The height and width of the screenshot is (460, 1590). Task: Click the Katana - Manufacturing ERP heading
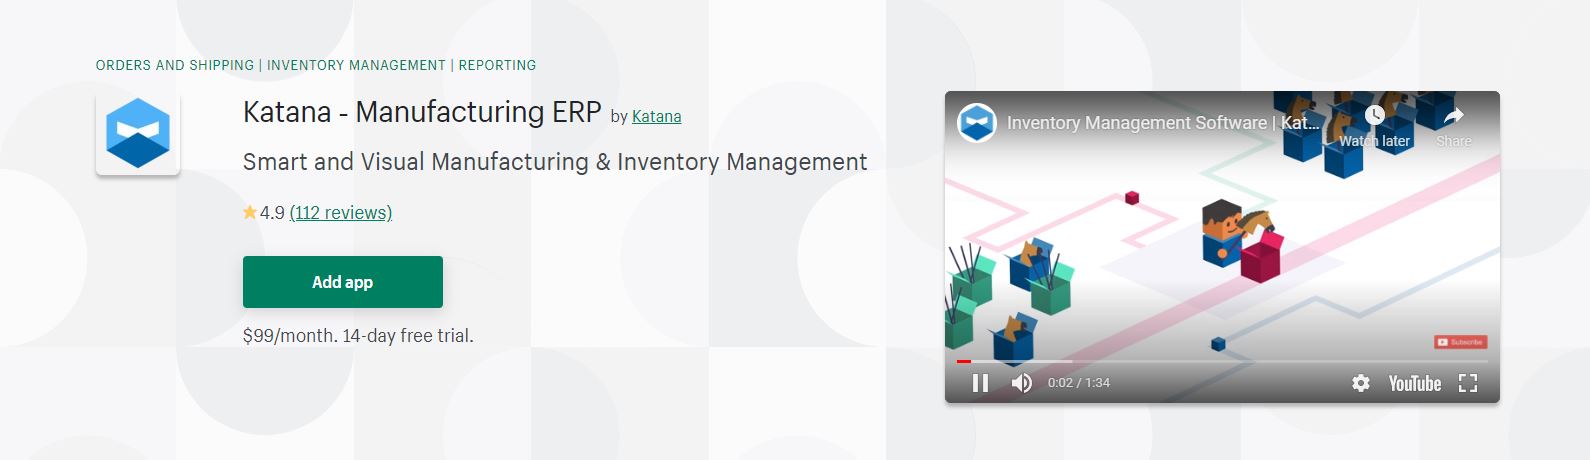click(x=422, y=112)
